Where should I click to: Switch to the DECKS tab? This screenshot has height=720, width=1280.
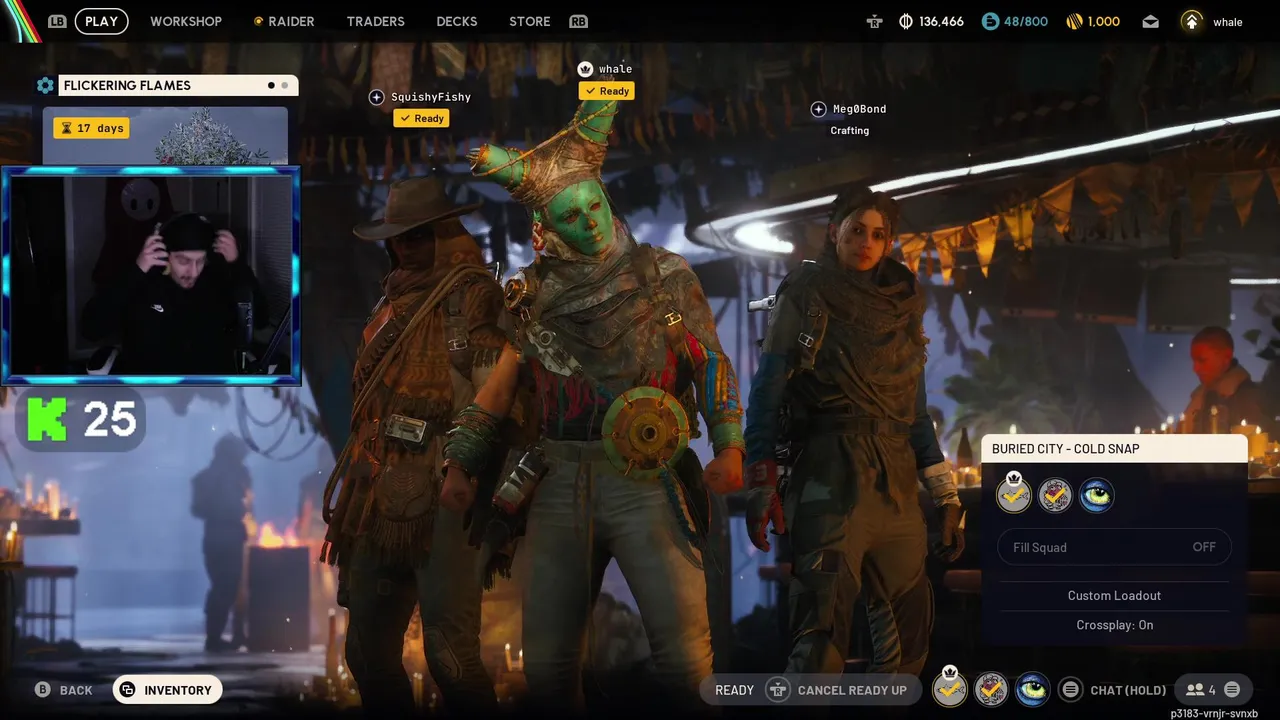(457, 21)
